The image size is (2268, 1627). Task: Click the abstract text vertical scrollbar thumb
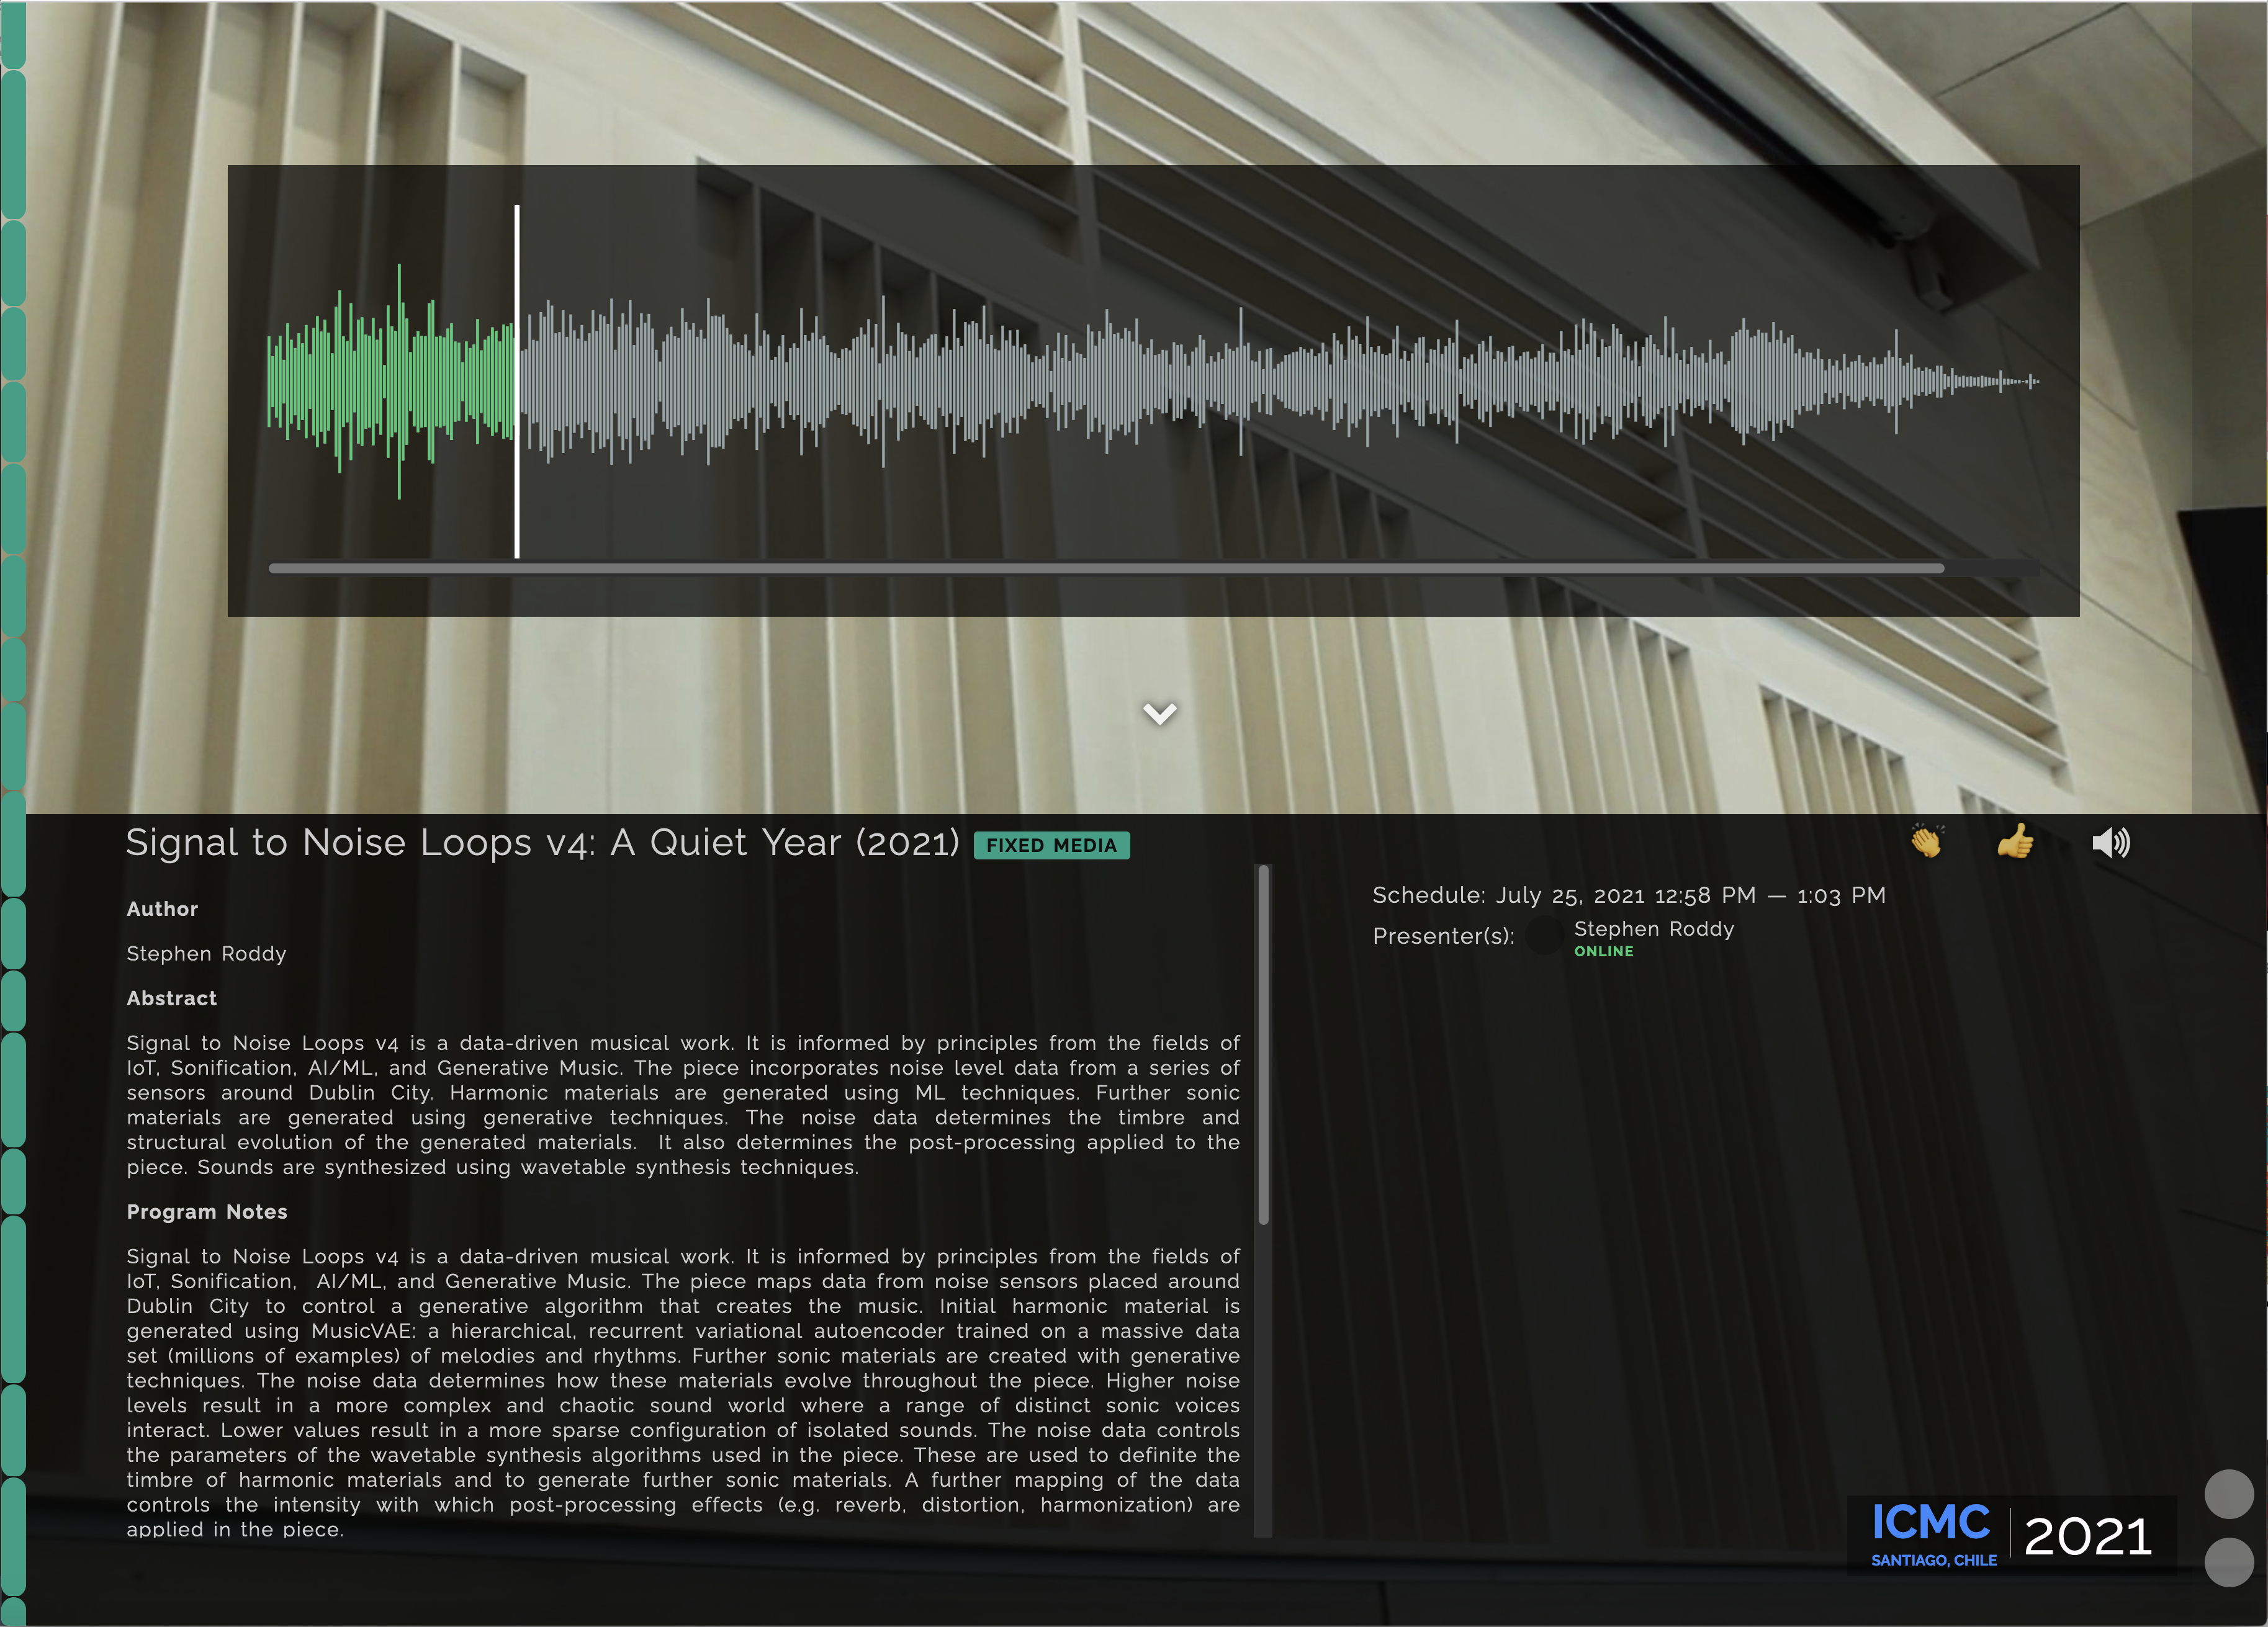point(1263,1044)
